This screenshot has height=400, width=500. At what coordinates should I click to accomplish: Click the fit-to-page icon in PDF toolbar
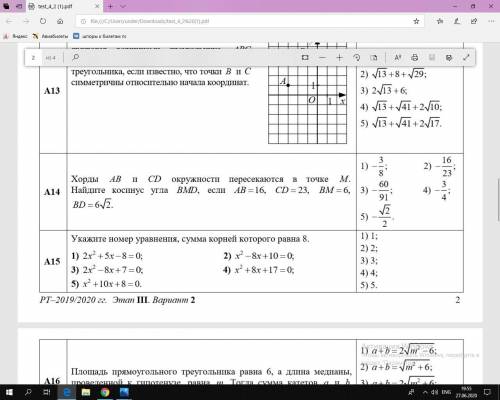click(305, 58)
